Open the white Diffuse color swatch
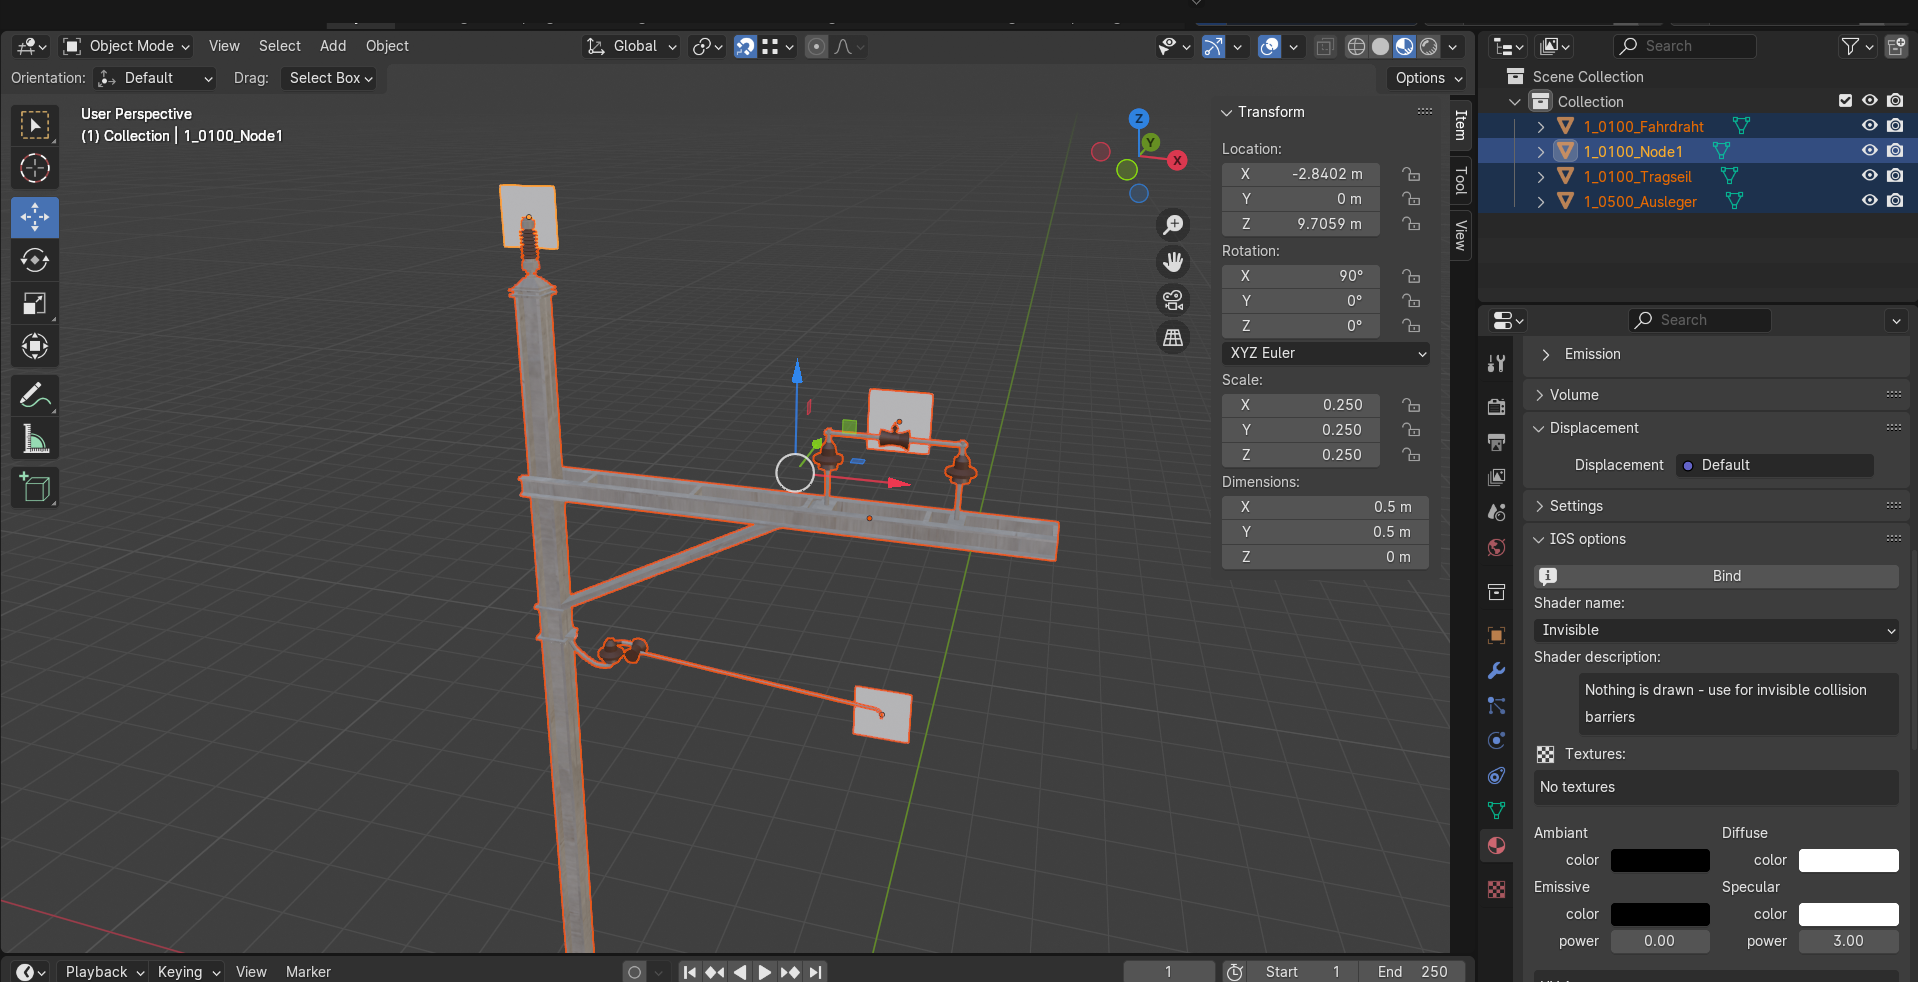This screenshot has width=1918, height=982. coord(1848,860)
